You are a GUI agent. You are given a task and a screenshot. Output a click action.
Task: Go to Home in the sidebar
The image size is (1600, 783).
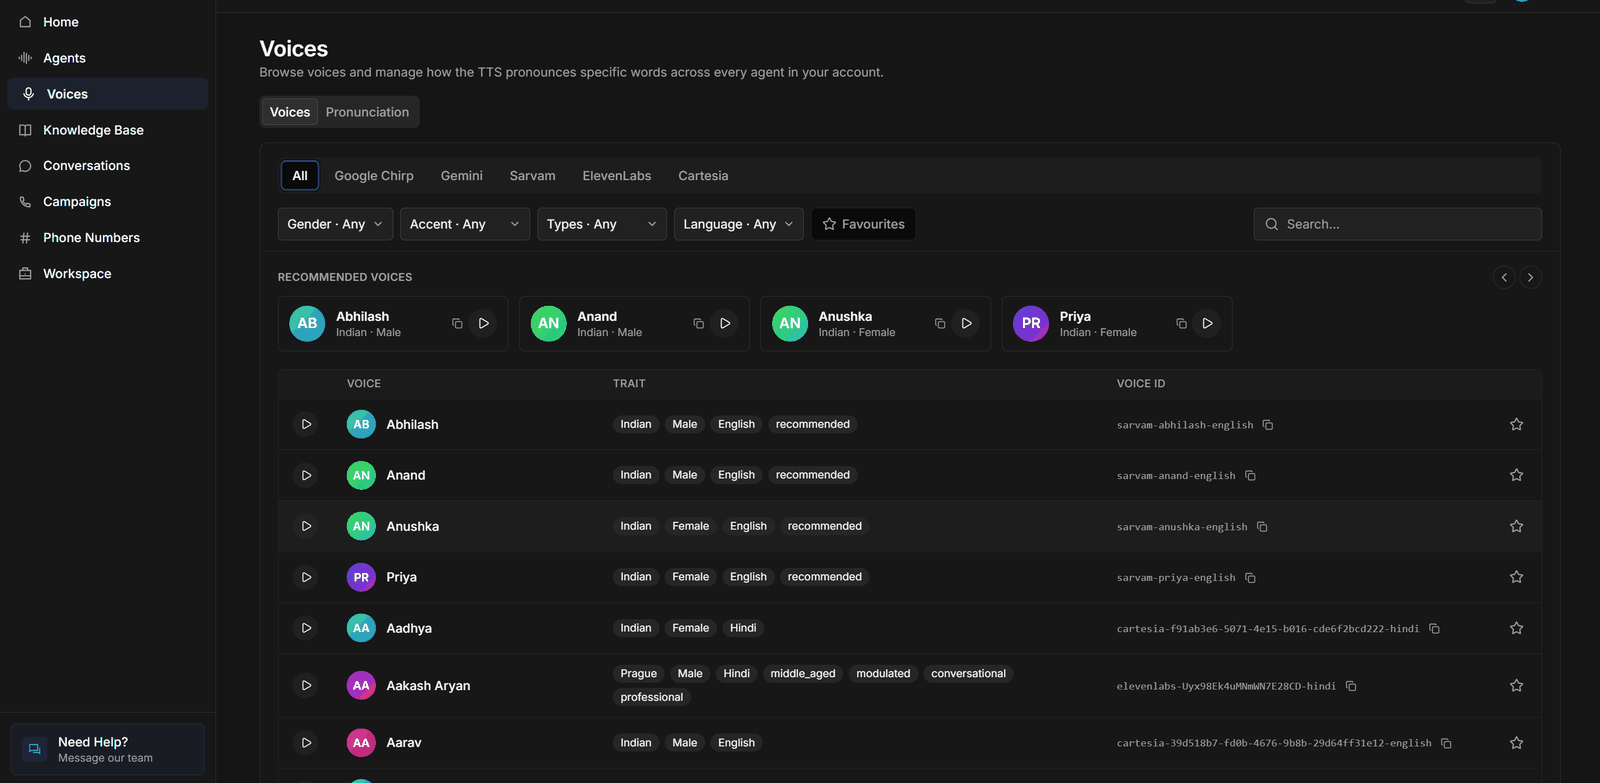tap(108, 22)
